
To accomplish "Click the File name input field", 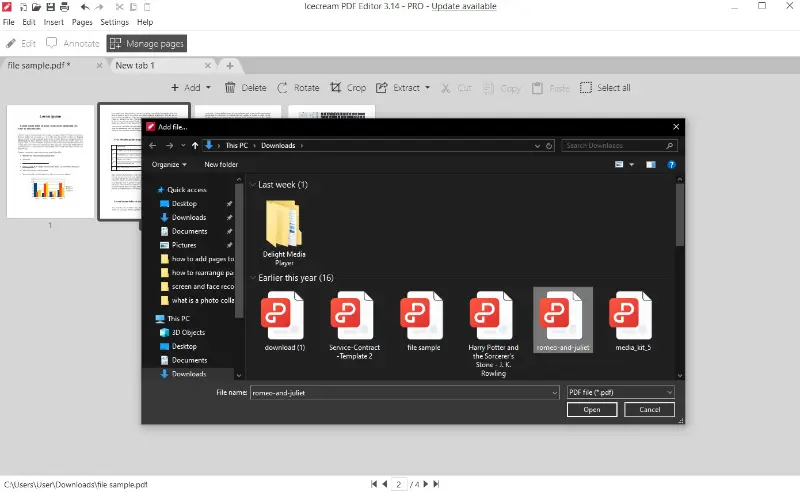I will tap(405, 392).
